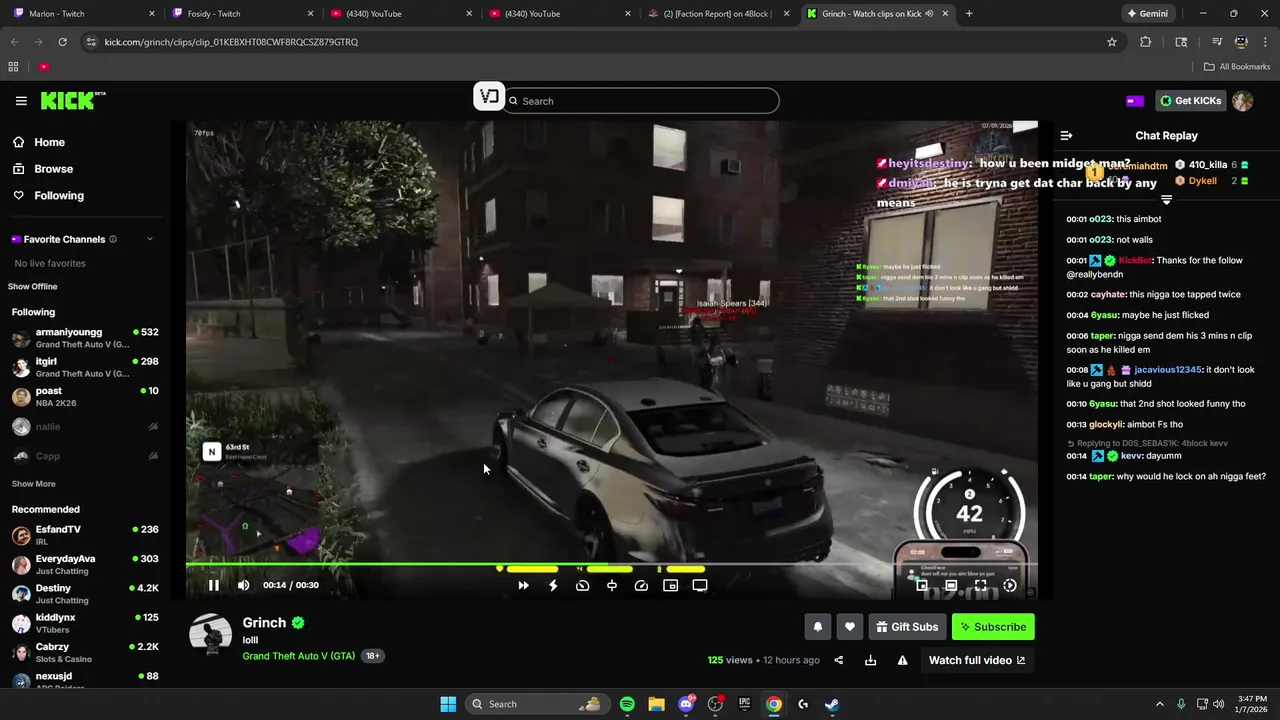The width and height of the screenshot is (1280, 720).
Task: Click Show Offline link
Action: point(33,287)
